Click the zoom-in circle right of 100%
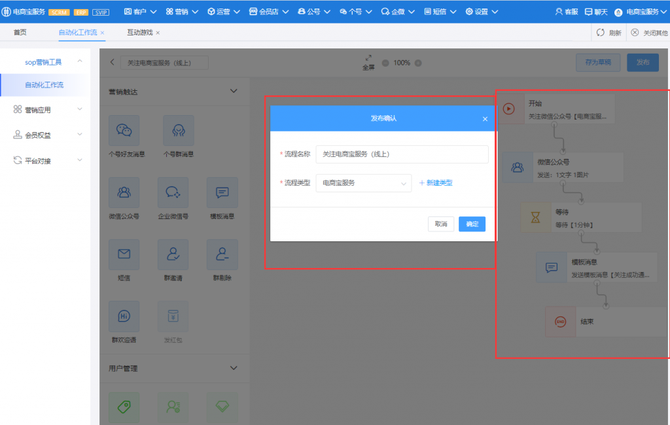670x425 pixels. [x=418, y=63]
